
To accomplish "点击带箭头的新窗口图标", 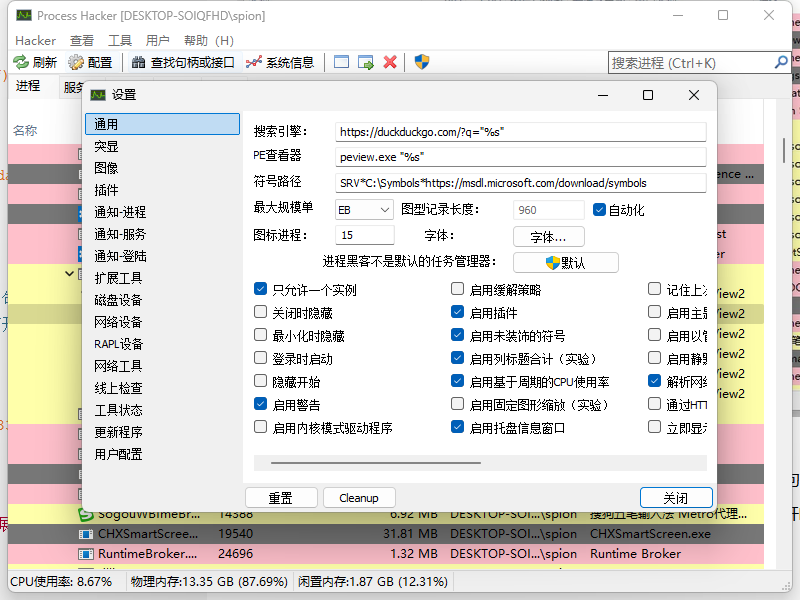I will [x=365, y=61].
